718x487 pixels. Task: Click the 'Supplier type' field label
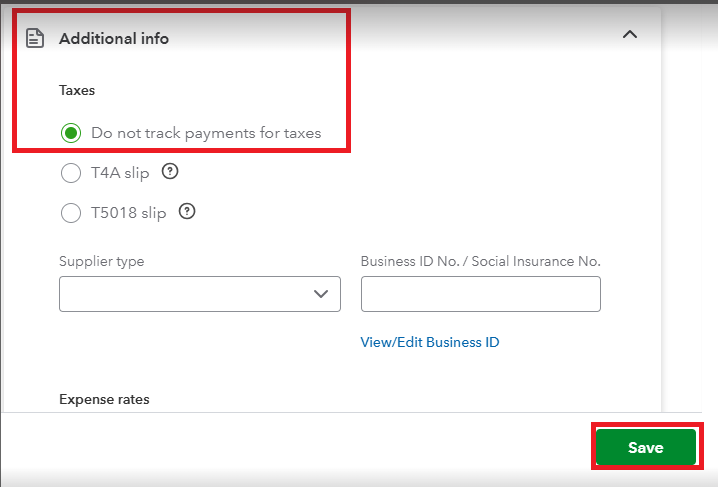[x=101, y=261]
